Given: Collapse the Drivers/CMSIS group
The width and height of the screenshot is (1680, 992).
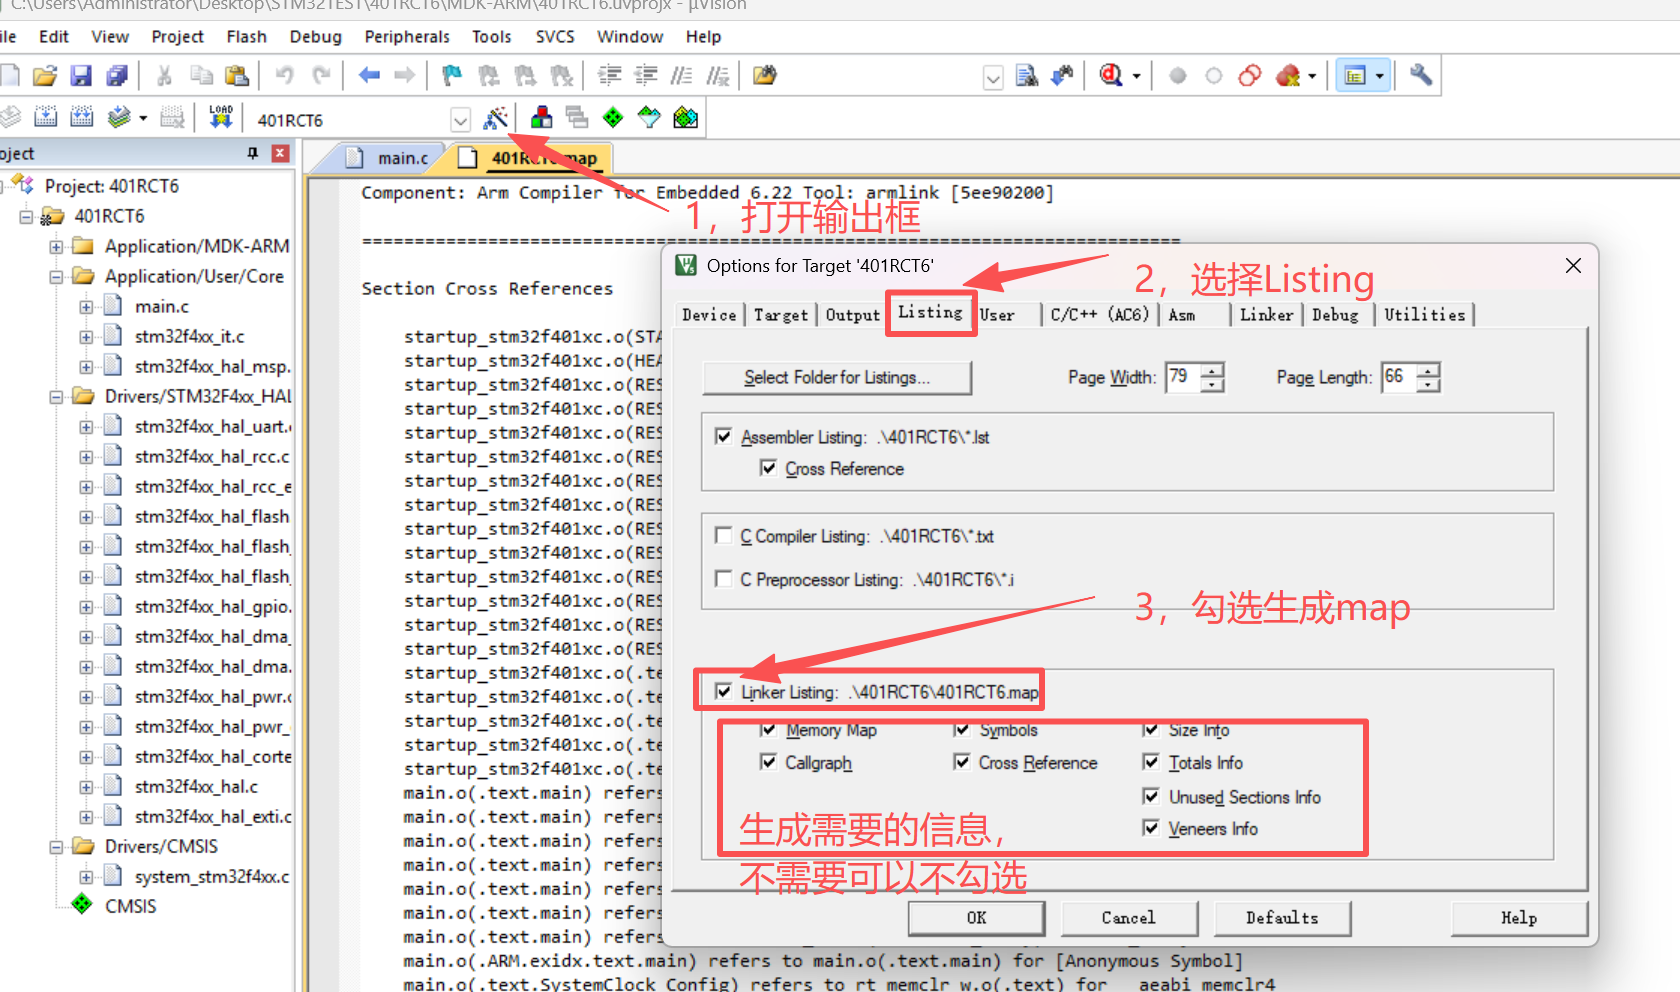Looking at the screenshot, I should (57, 847).
